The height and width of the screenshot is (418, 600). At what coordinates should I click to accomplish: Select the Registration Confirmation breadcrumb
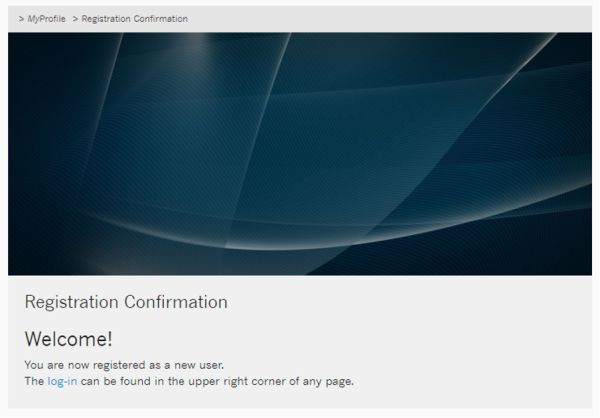coord(134,19)
